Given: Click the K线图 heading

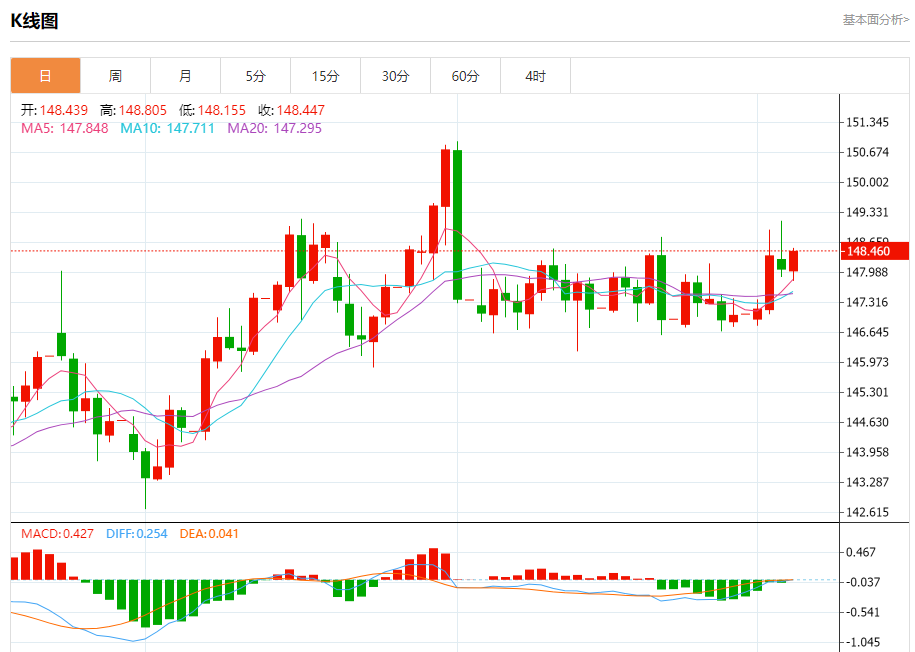Looking at the screenshot, I should pos(34,21).
